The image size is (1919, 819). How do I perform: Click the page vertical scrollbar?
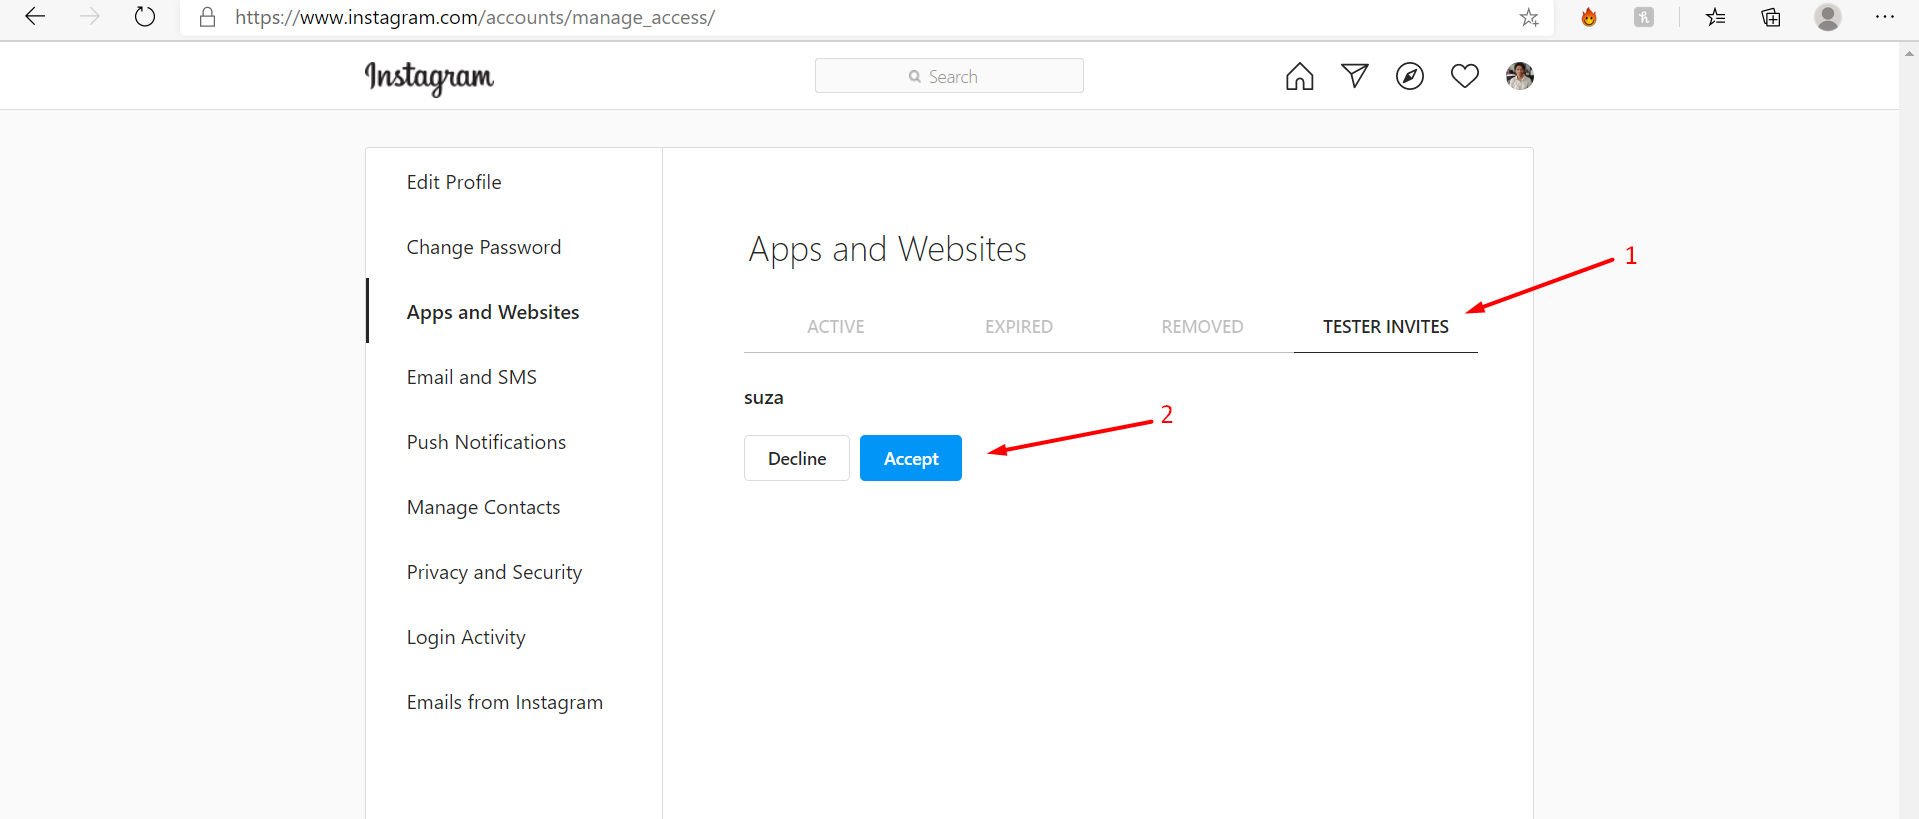1909,430
